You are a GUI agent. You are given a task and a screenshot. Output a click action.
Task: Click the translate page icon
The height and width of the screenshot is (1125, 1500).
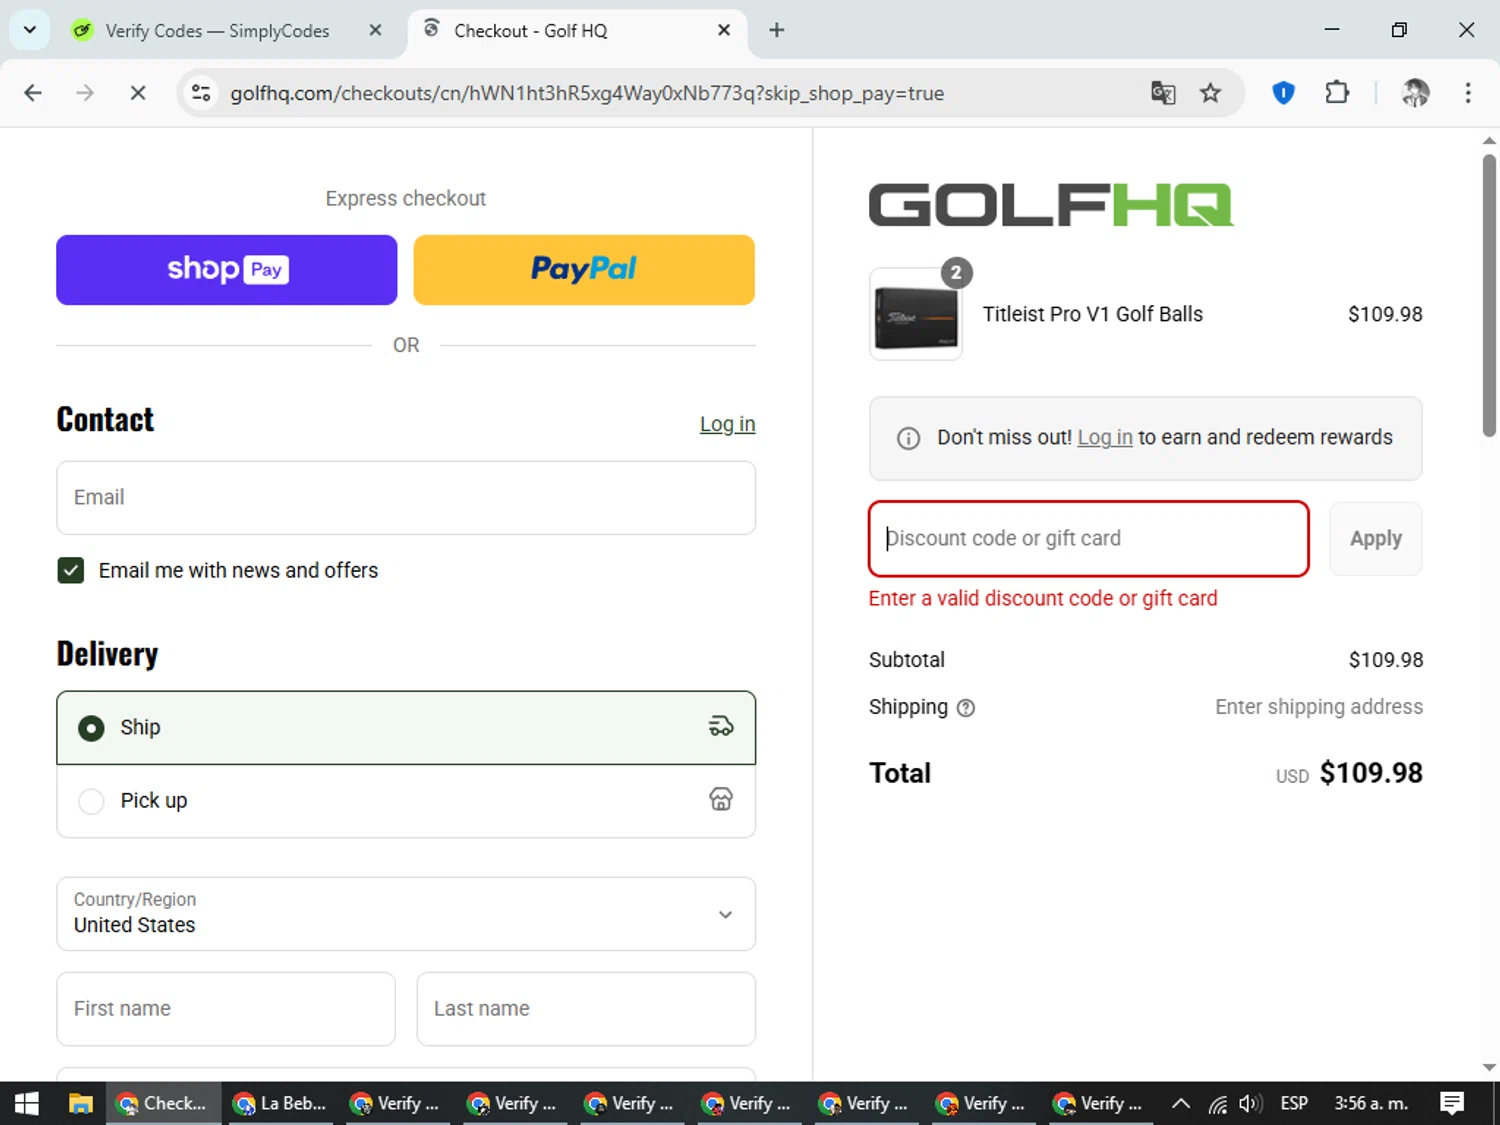pyautogui.click(x=1163, y=93)
